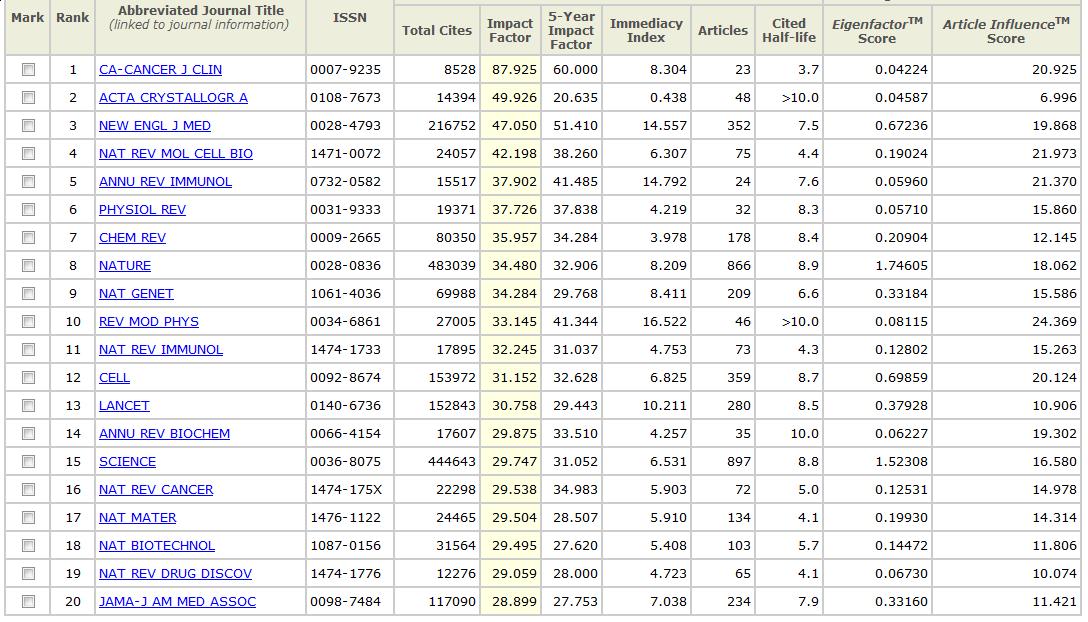Open the CA-CANCER J CLIN journal link
This screenshot has width=1088, height=622.
click(160, 69)
